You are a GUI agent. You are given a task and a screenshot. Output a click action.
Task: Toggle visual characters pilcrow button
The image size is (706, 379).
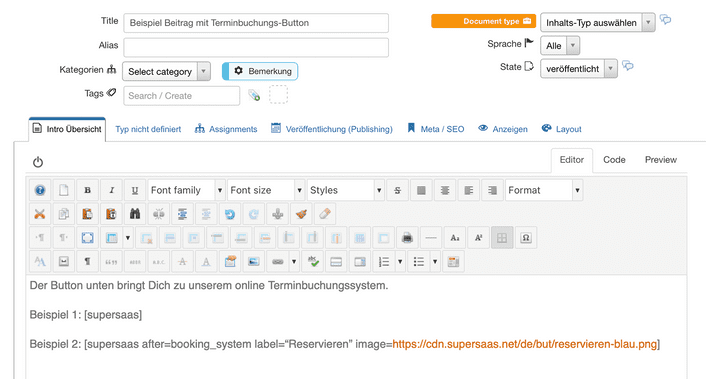(x=87, y=262)
